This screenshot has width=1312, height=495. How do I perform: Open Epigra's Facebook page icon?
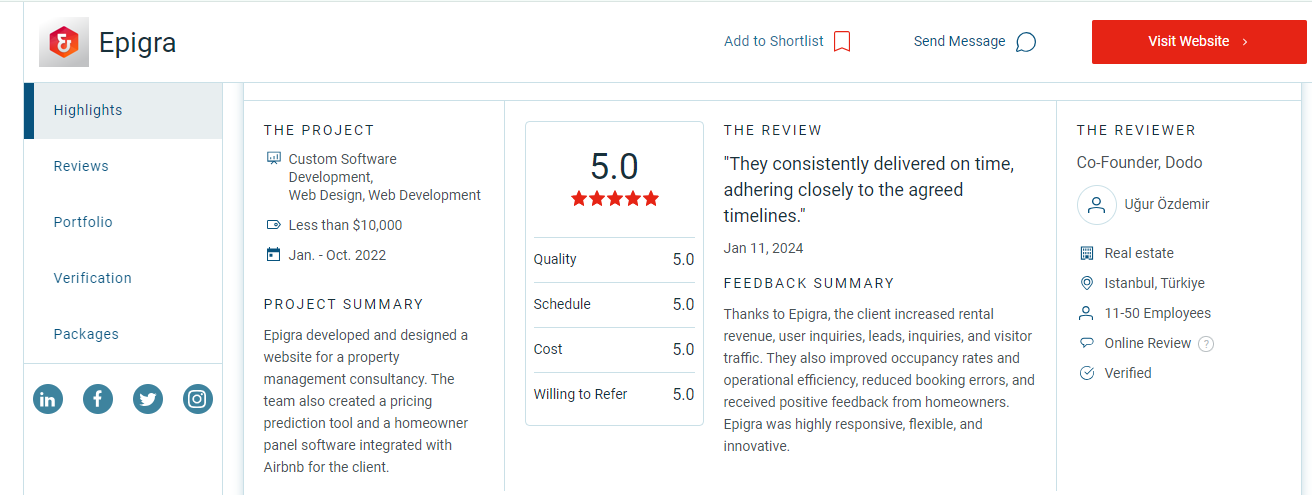tap(98, 399)
